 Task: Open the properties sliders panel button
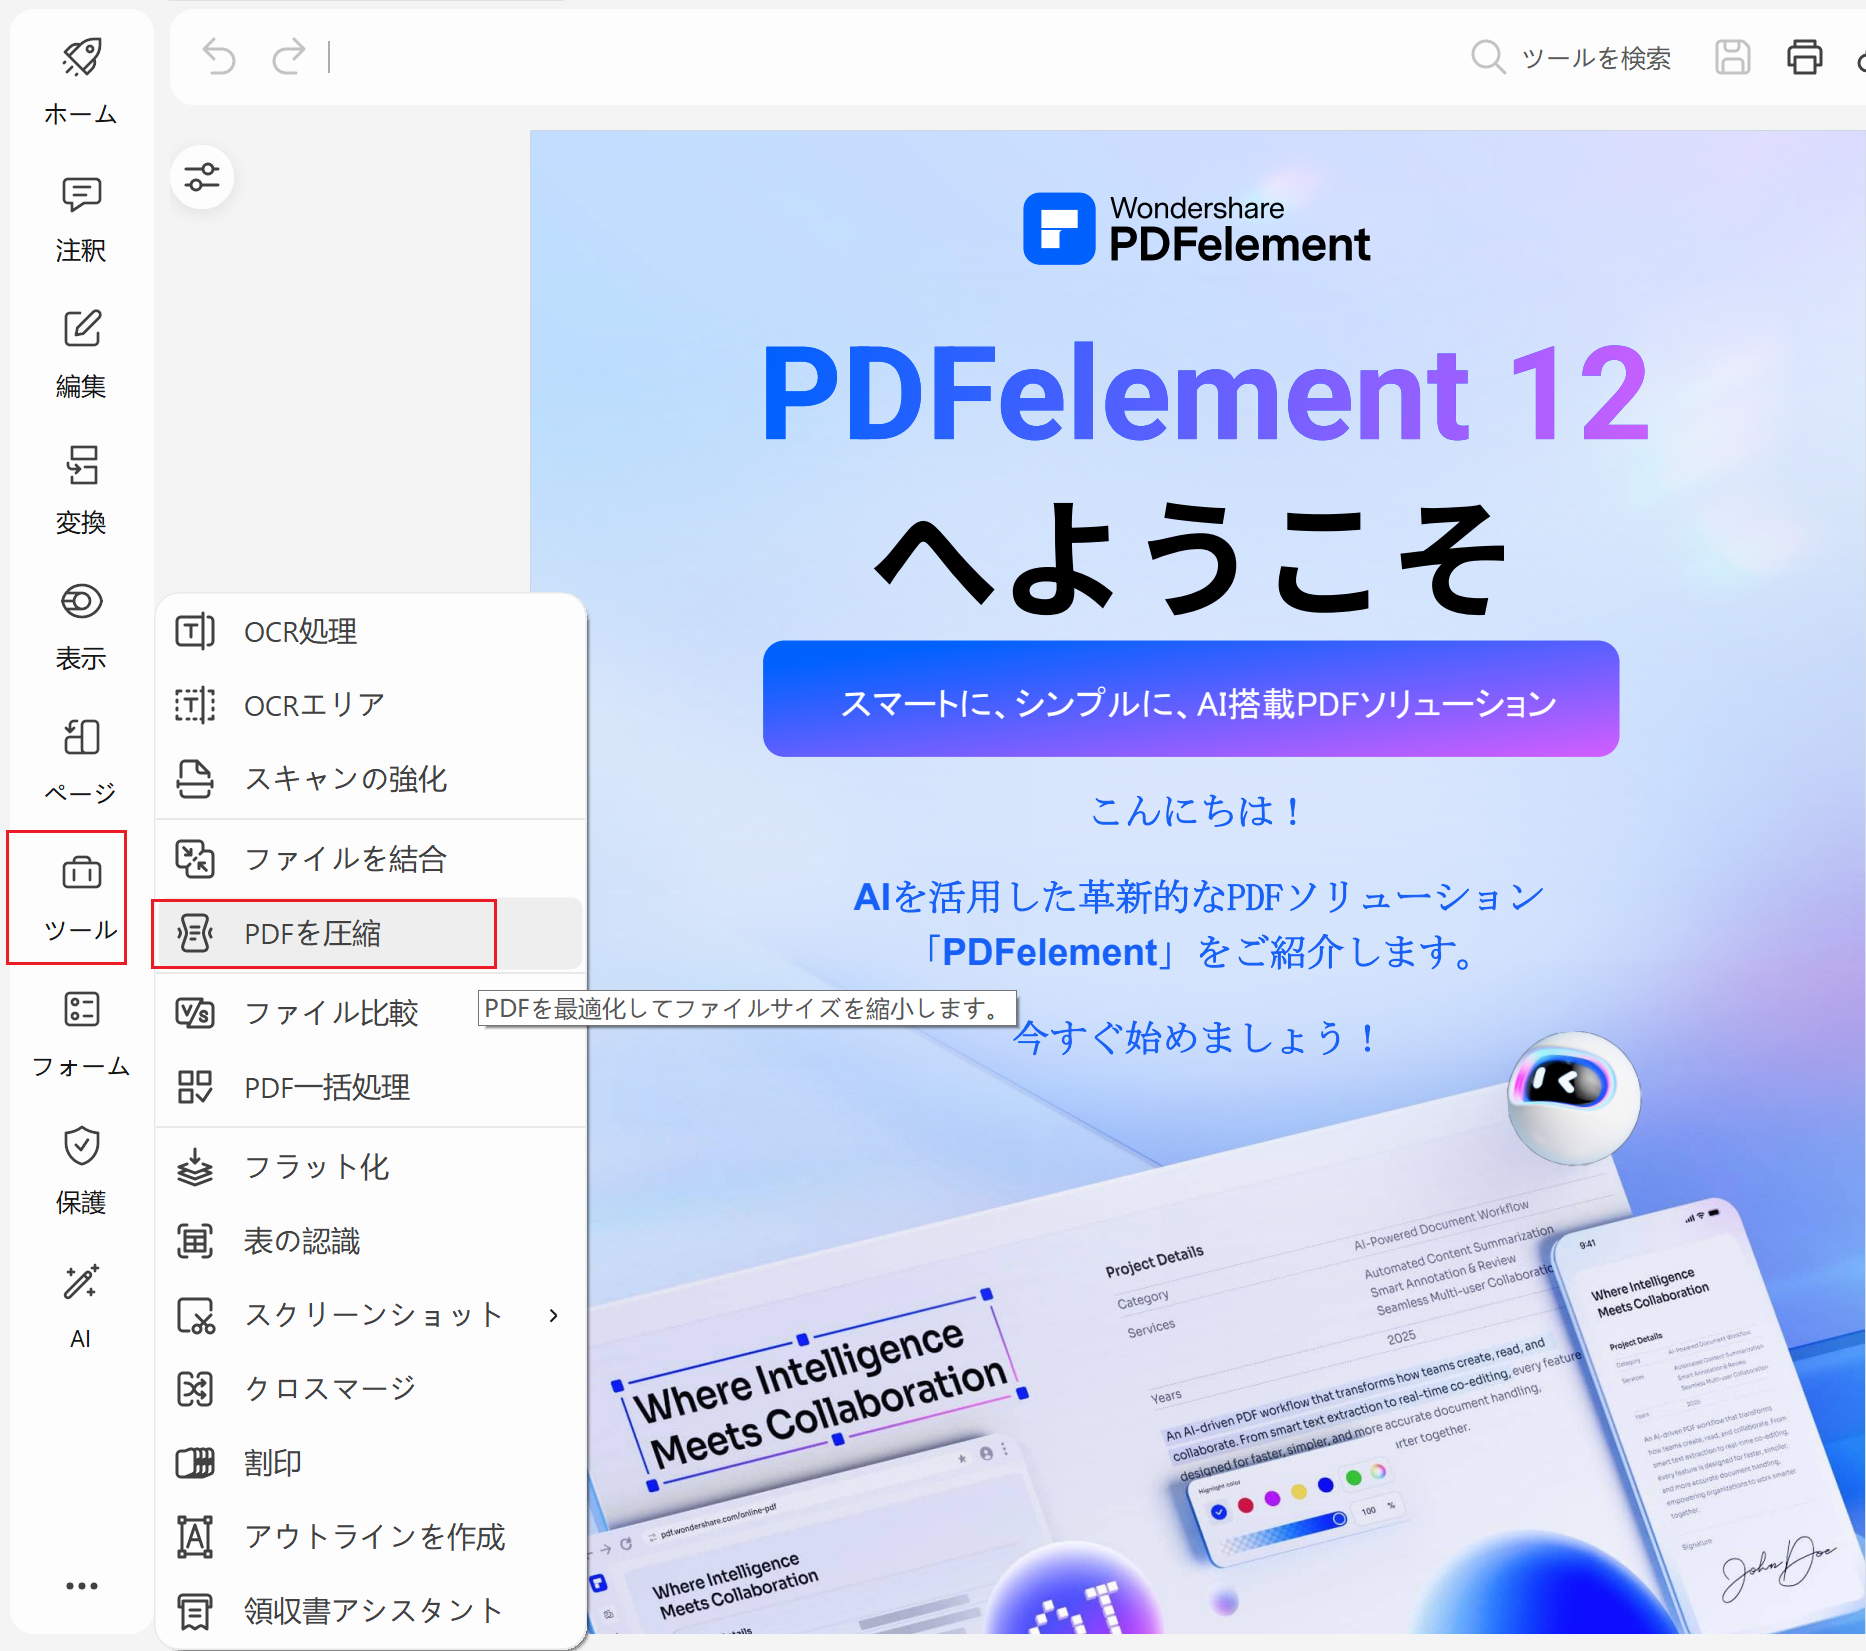tap(202, 178)
